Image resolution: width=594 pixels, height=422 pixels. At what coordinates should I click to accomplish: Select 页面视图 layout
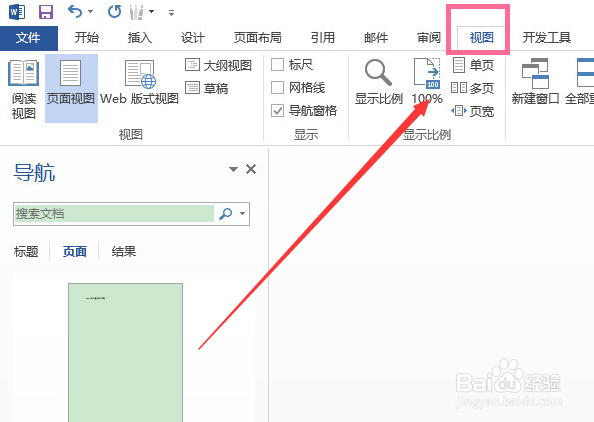[x=71, y=89]
